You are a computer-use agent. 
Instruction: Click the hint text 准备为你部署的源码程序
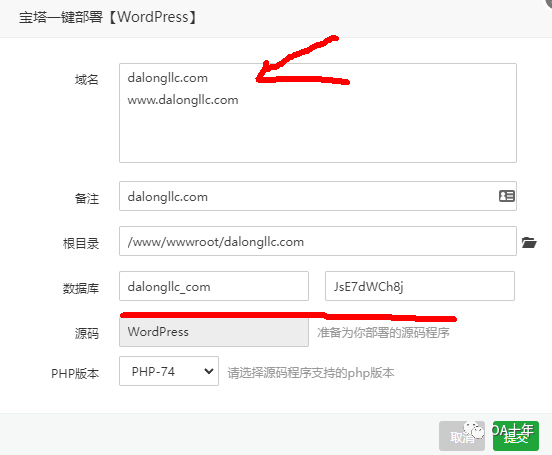click(383, 332)
